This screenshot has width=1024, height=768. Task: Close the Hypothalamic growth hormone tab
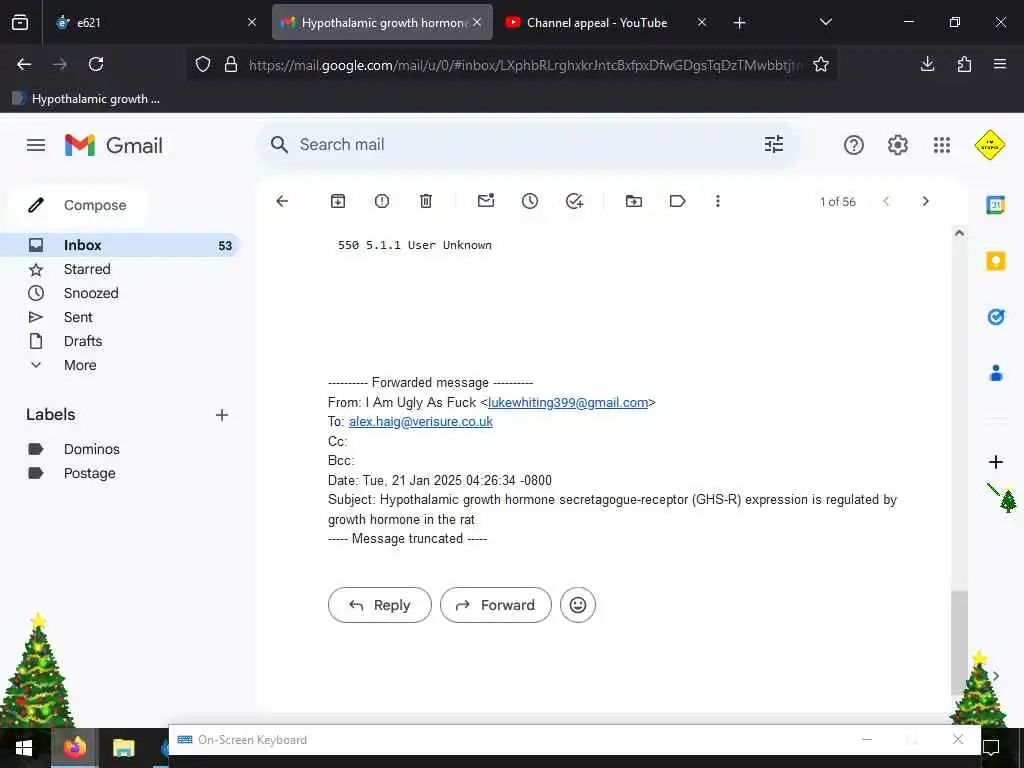point(477,22)
